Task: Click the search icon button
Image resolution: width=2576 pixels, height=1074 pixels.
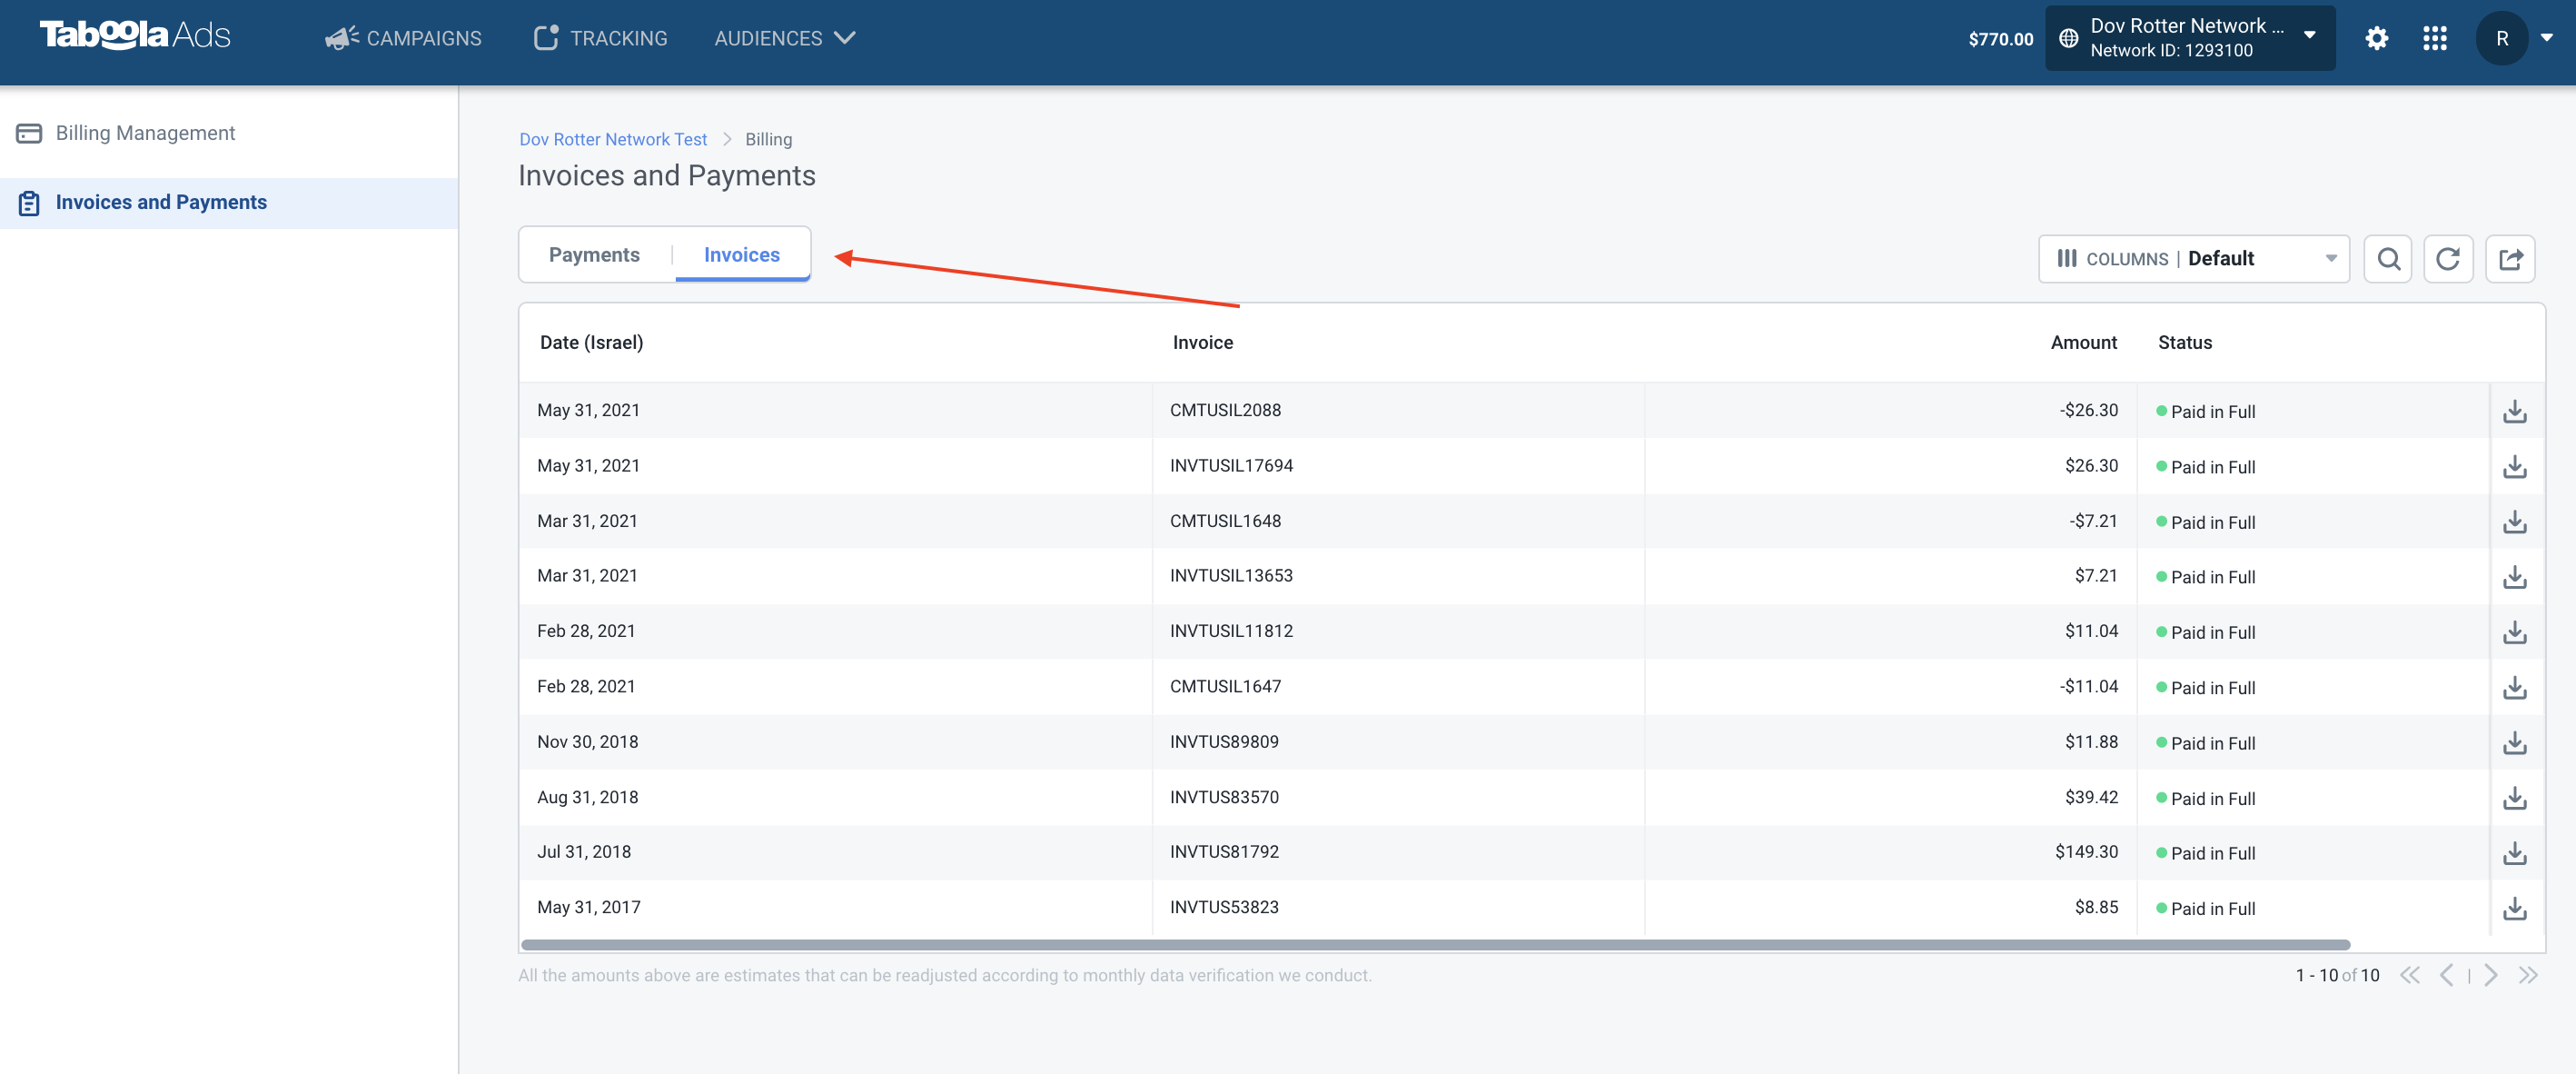Action: click(2388, 259)
